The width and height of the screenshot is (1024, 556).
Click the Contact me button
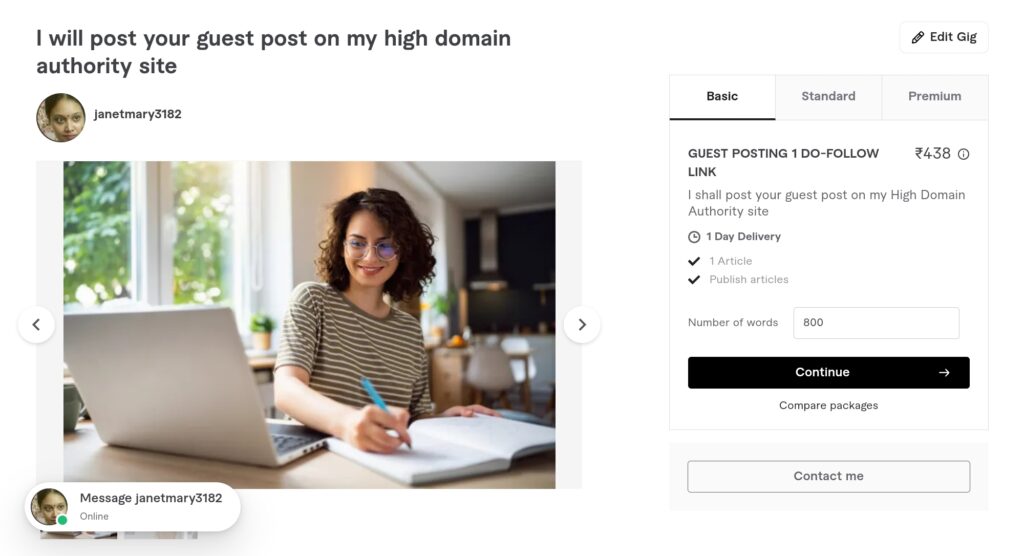(829, 476)
